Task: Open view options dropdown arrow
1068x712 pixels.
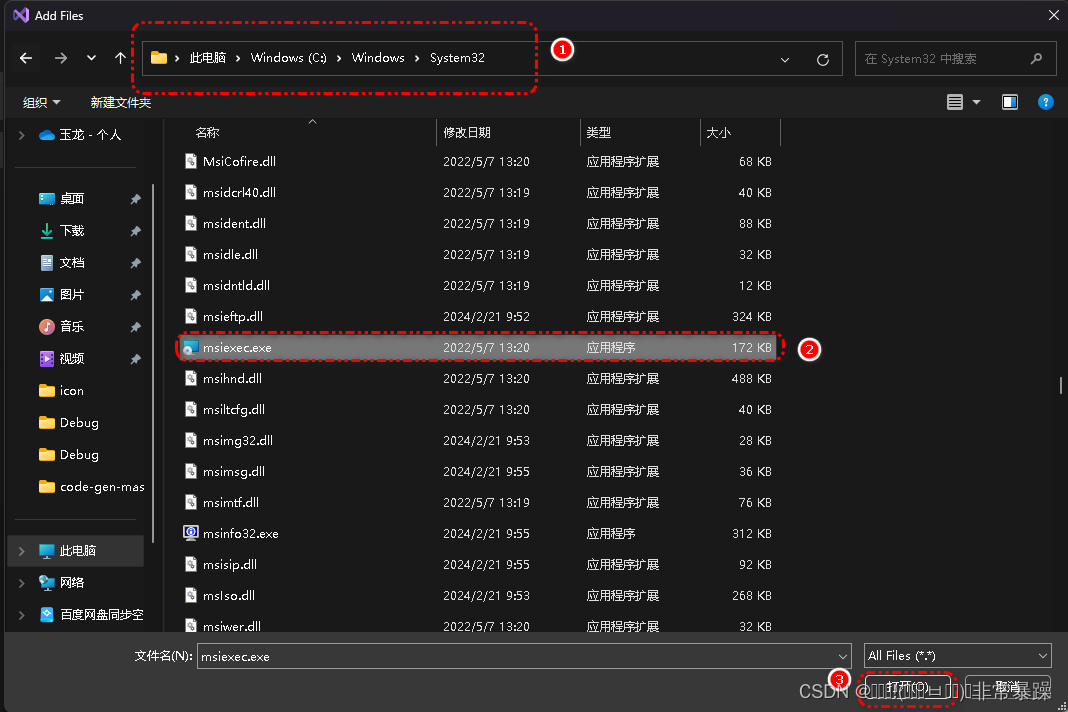Action: pos(976,102)
